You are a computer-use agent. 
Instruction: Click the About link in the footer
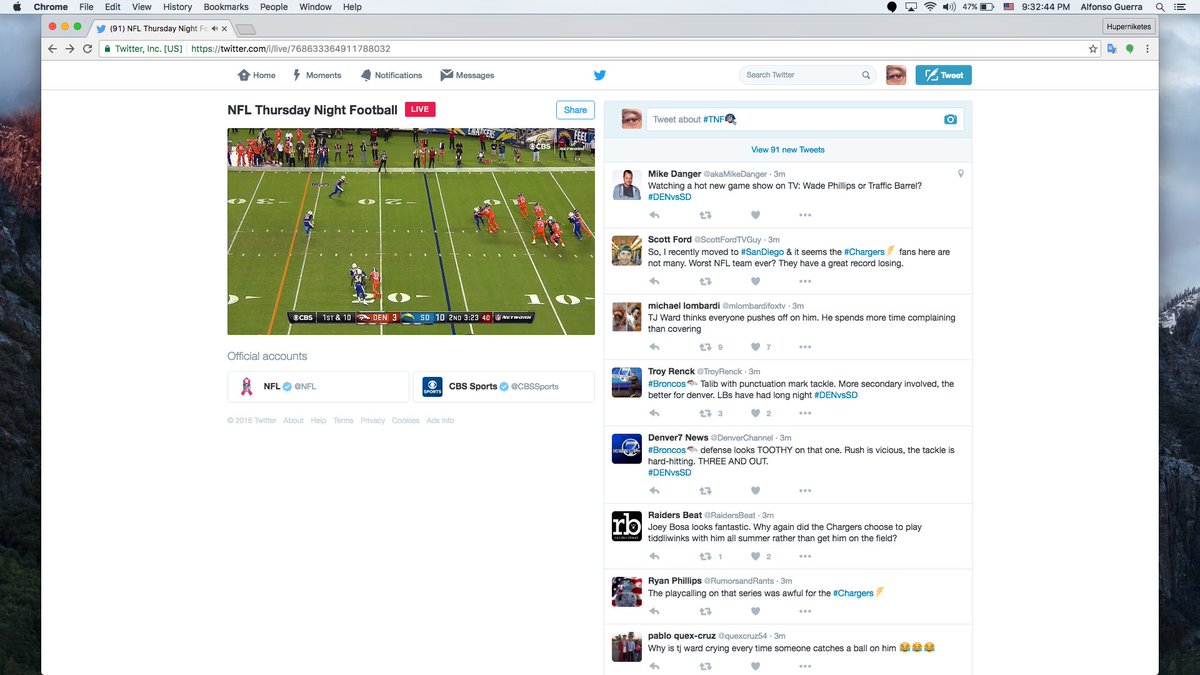tap(293, 421)
